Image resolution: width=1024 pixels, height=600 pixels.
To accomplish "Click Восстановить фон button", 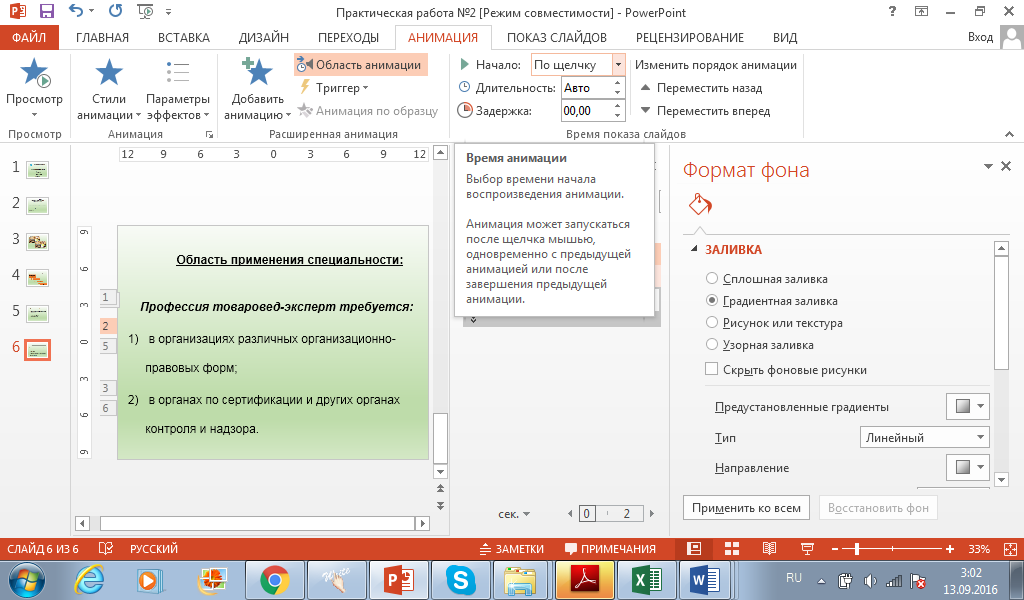I will point(878,507).
